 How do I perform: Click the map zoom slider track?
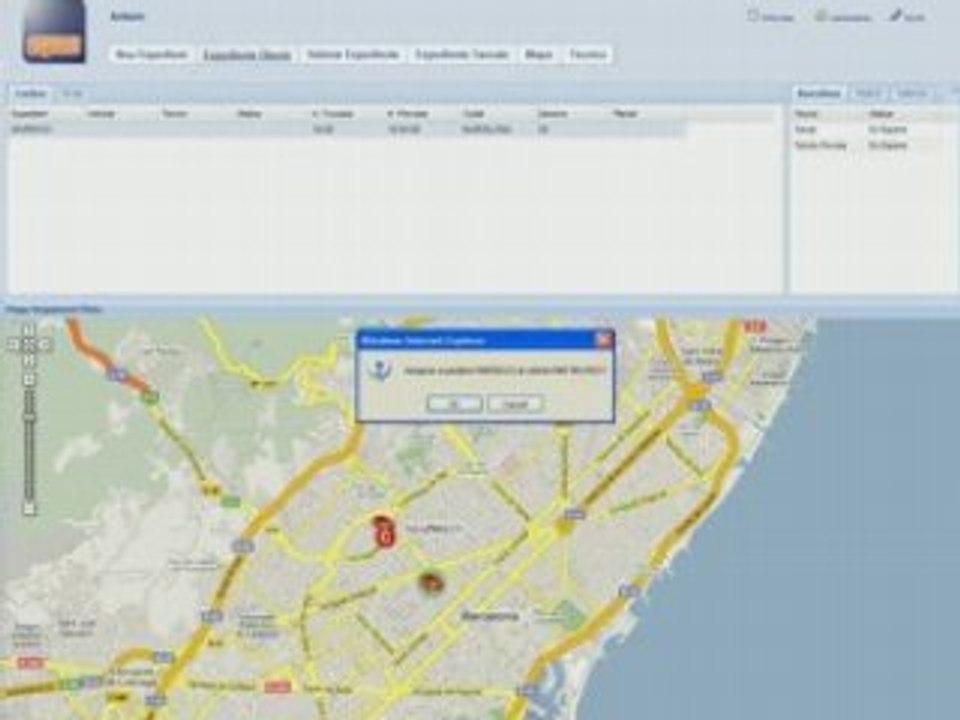coord(28,445)
